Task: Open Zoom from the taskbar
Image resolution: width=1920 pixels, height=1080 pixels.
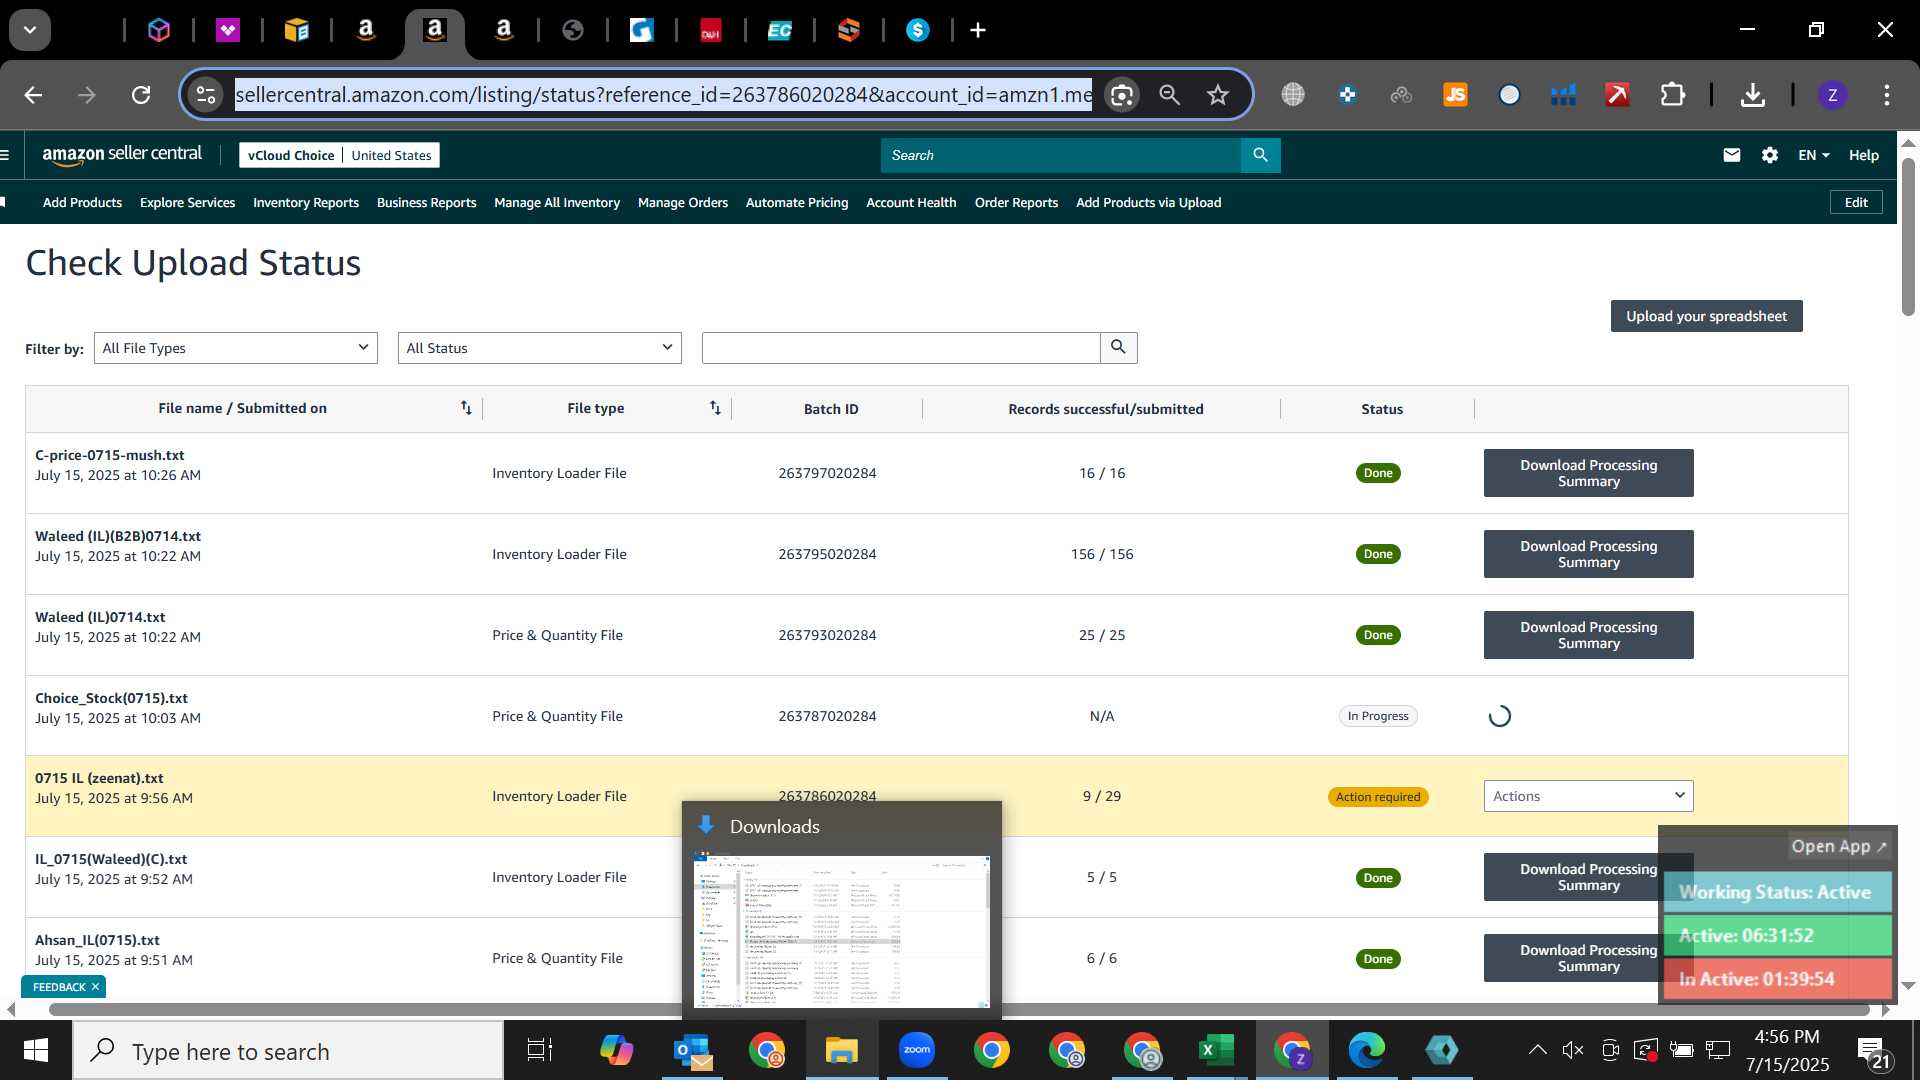Action: click(916, 1050)
